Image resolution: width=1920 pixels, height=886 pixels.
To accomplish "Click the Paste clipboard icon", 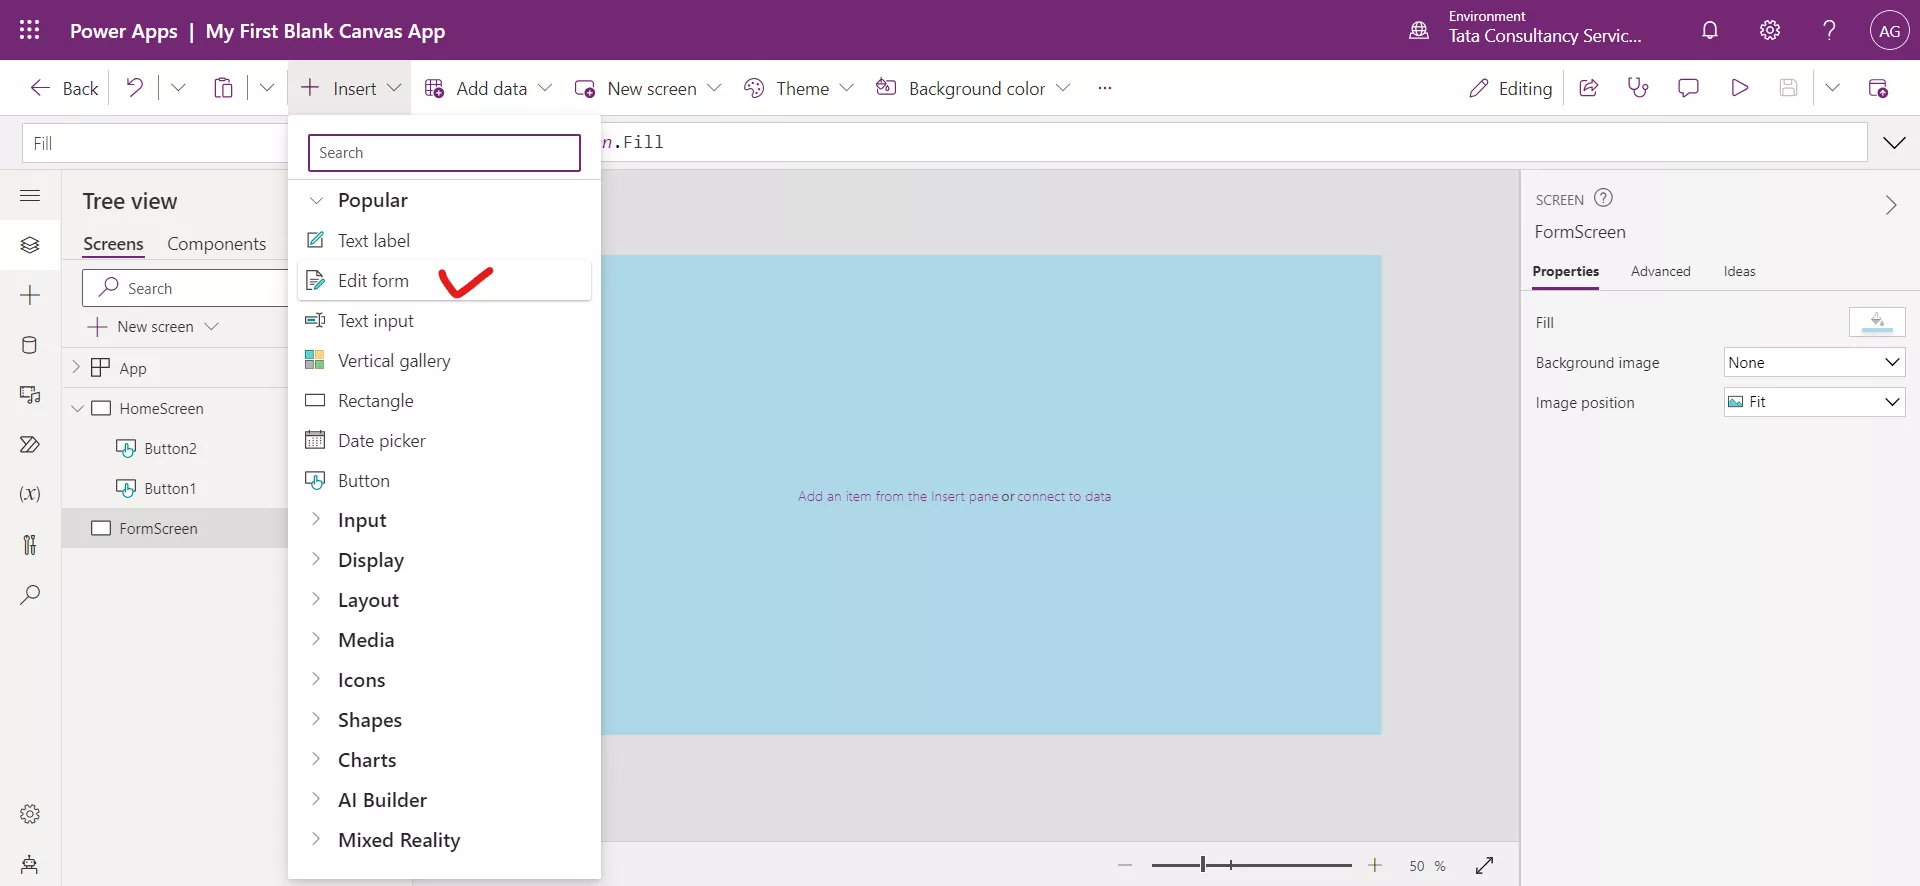I will 223,88.
